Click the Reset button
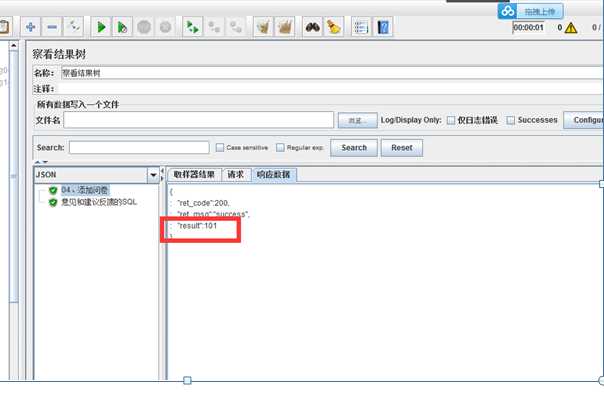The height and width of the screenshot is (394, 604). tap(402, 148)
